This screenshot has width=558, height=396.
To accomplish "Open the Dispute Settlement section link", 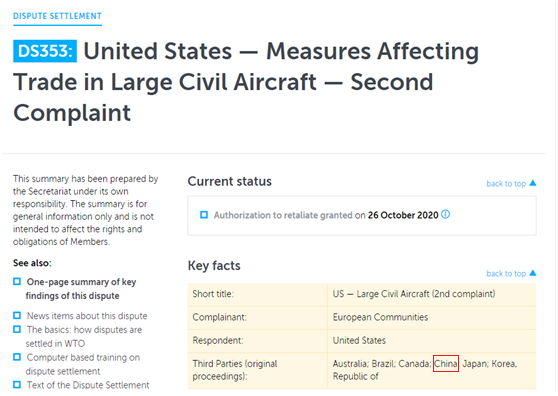I will click(57, 16).
